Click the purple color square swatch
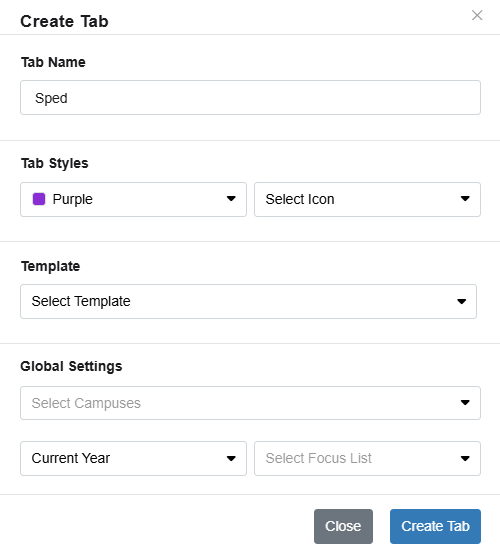The width and height of the screenshot is (500, 556). pyautogui.click(x=39, y=199)
